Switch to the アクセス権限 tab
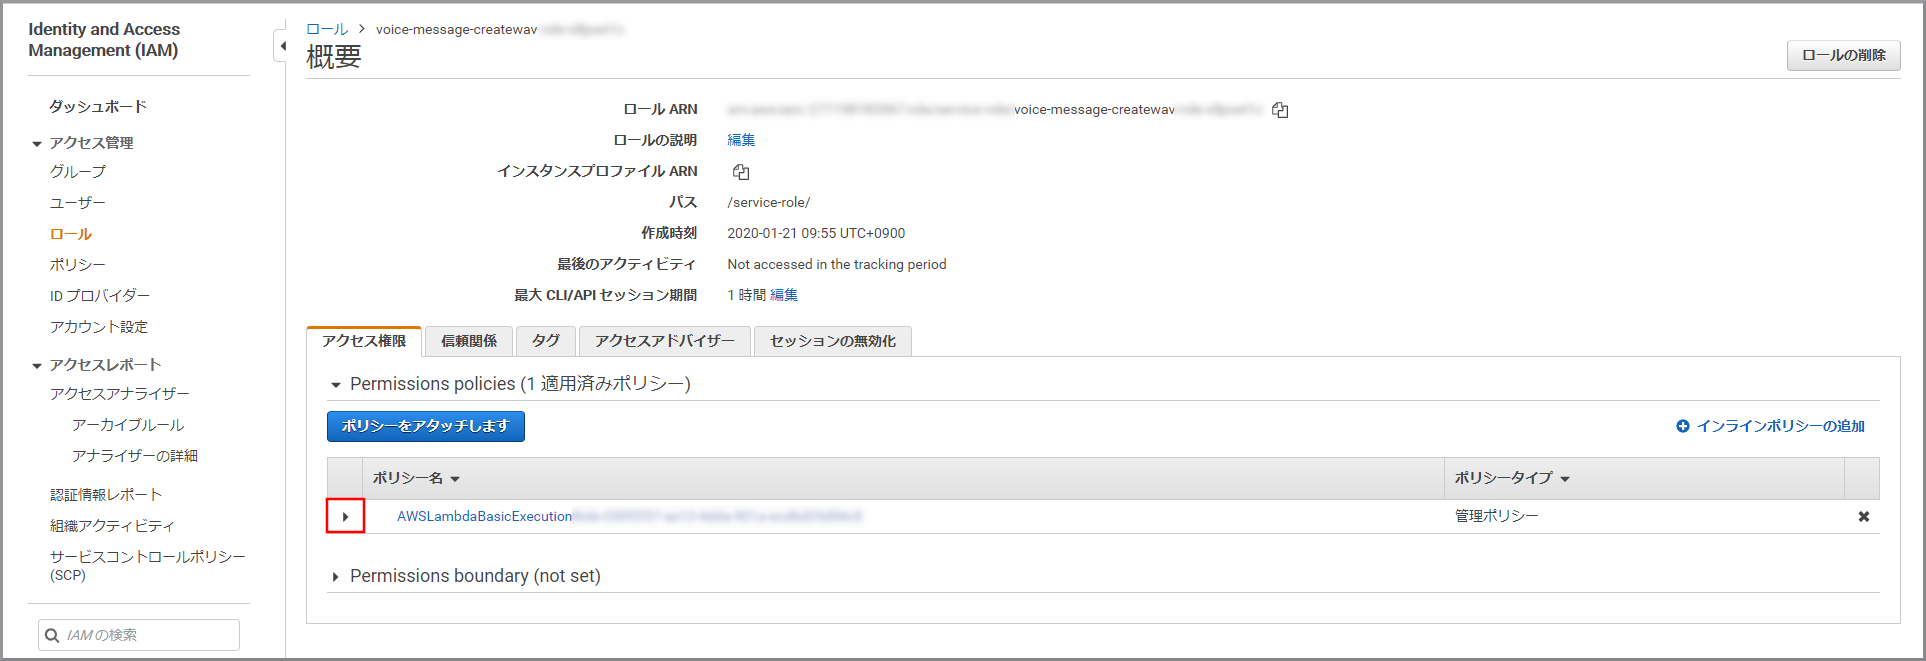This screenshot has height=661, width=1926. [364, 341]
